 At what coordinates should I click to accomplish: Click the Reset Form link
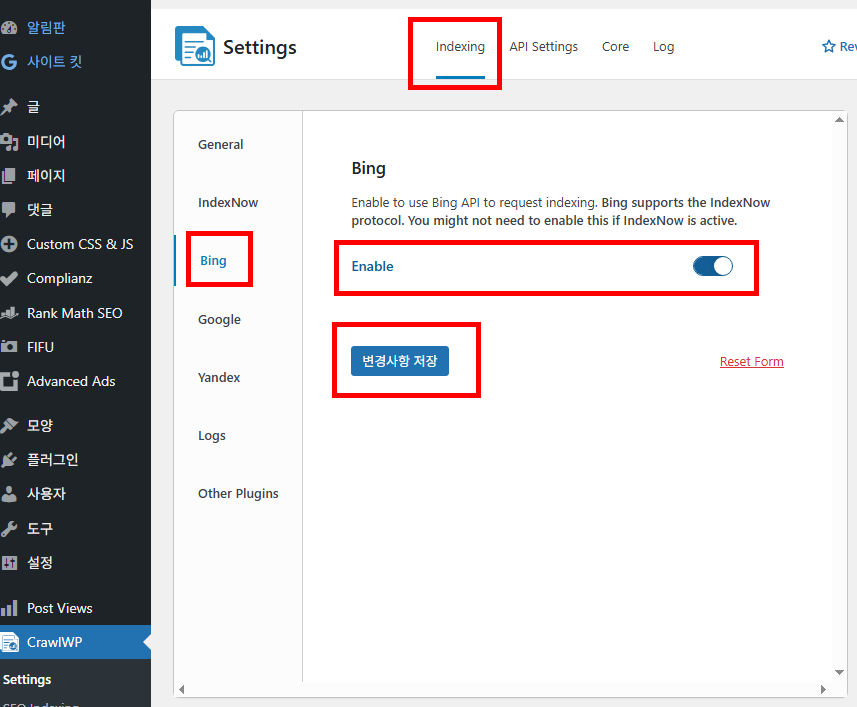(x=752, y=362)
